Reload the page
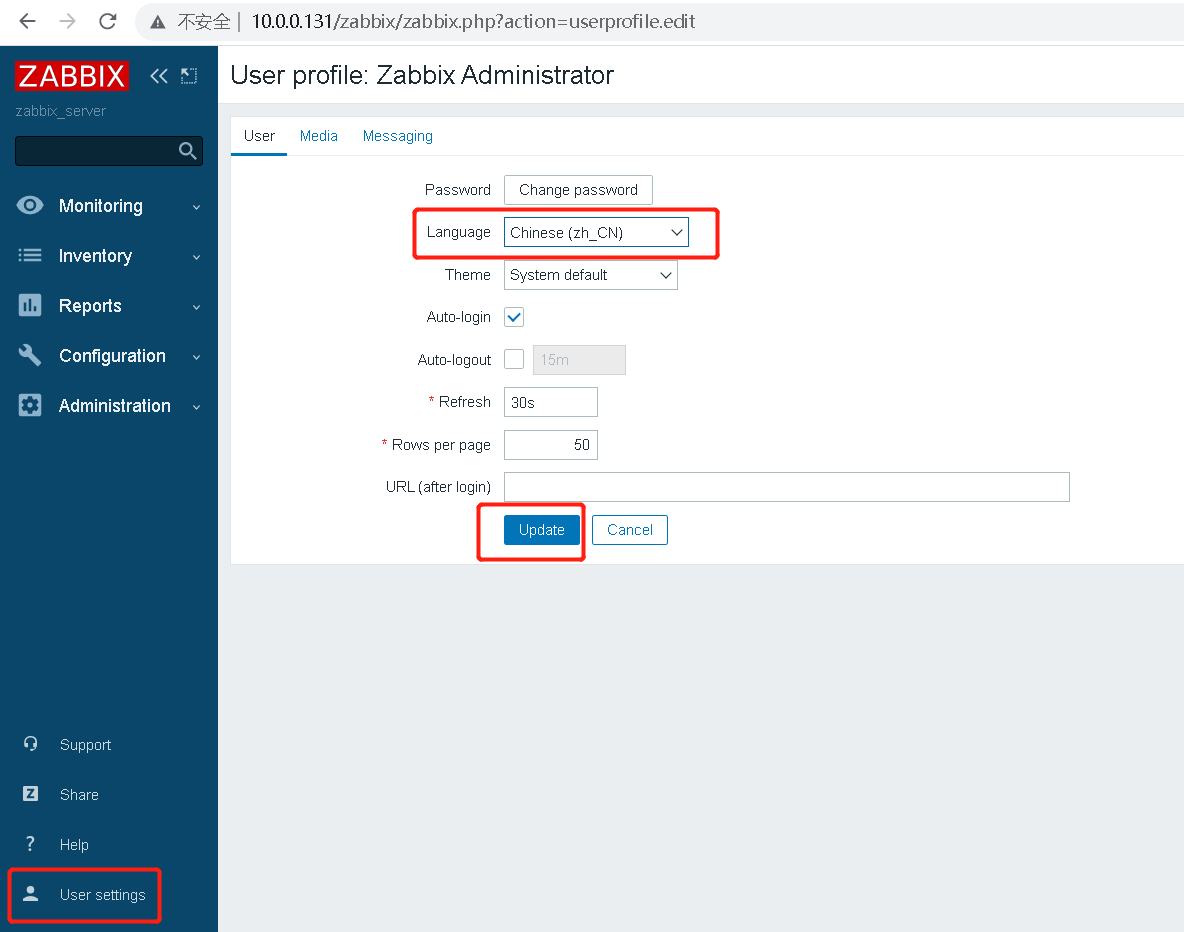 point(108,21)
